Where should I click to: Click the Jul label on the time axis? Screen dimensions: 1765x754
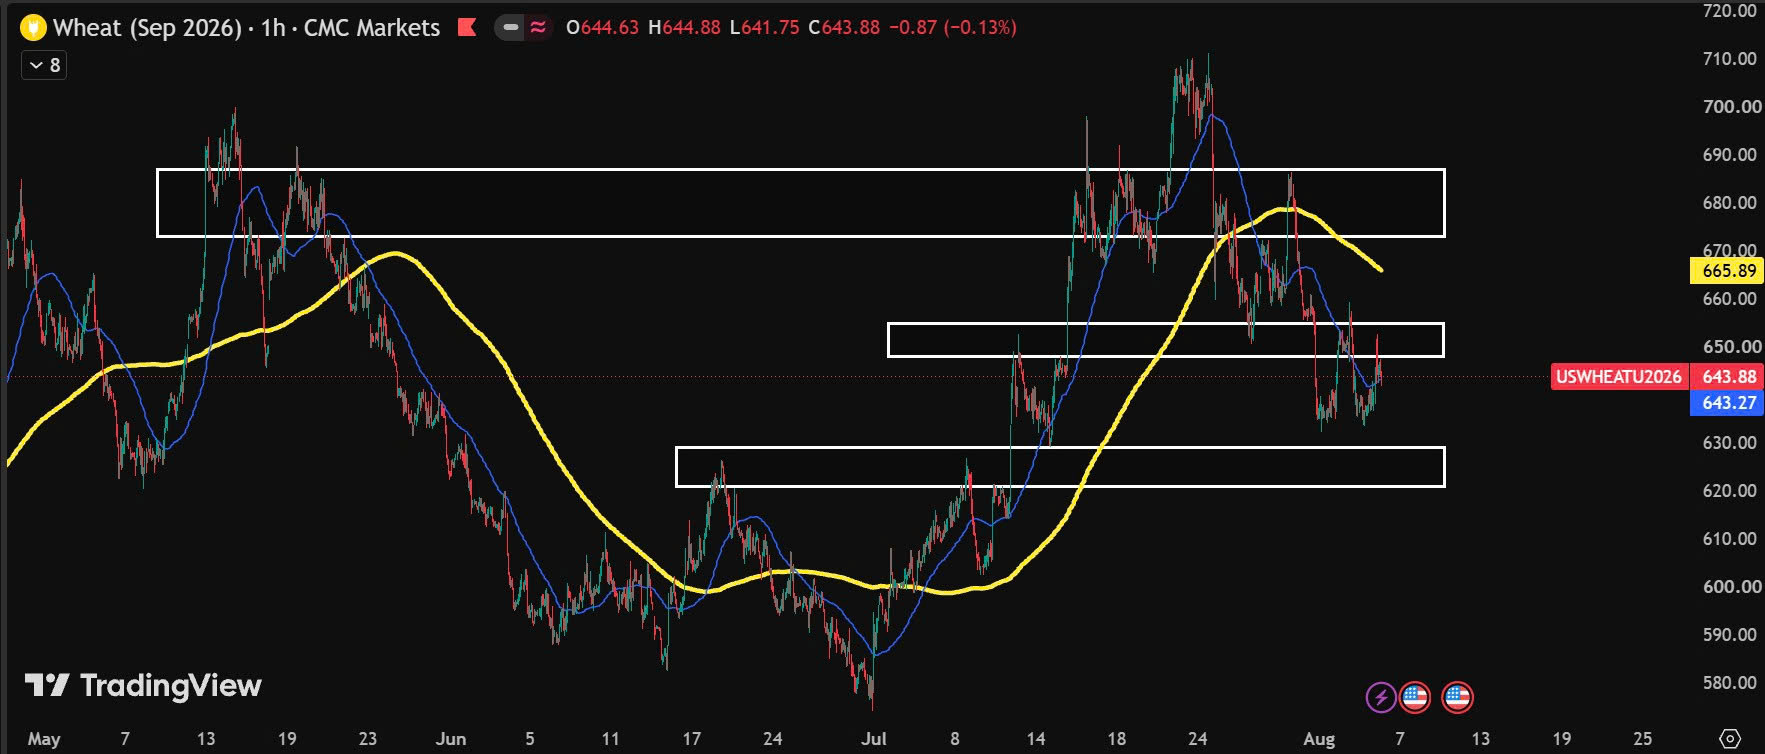point(874,739)
